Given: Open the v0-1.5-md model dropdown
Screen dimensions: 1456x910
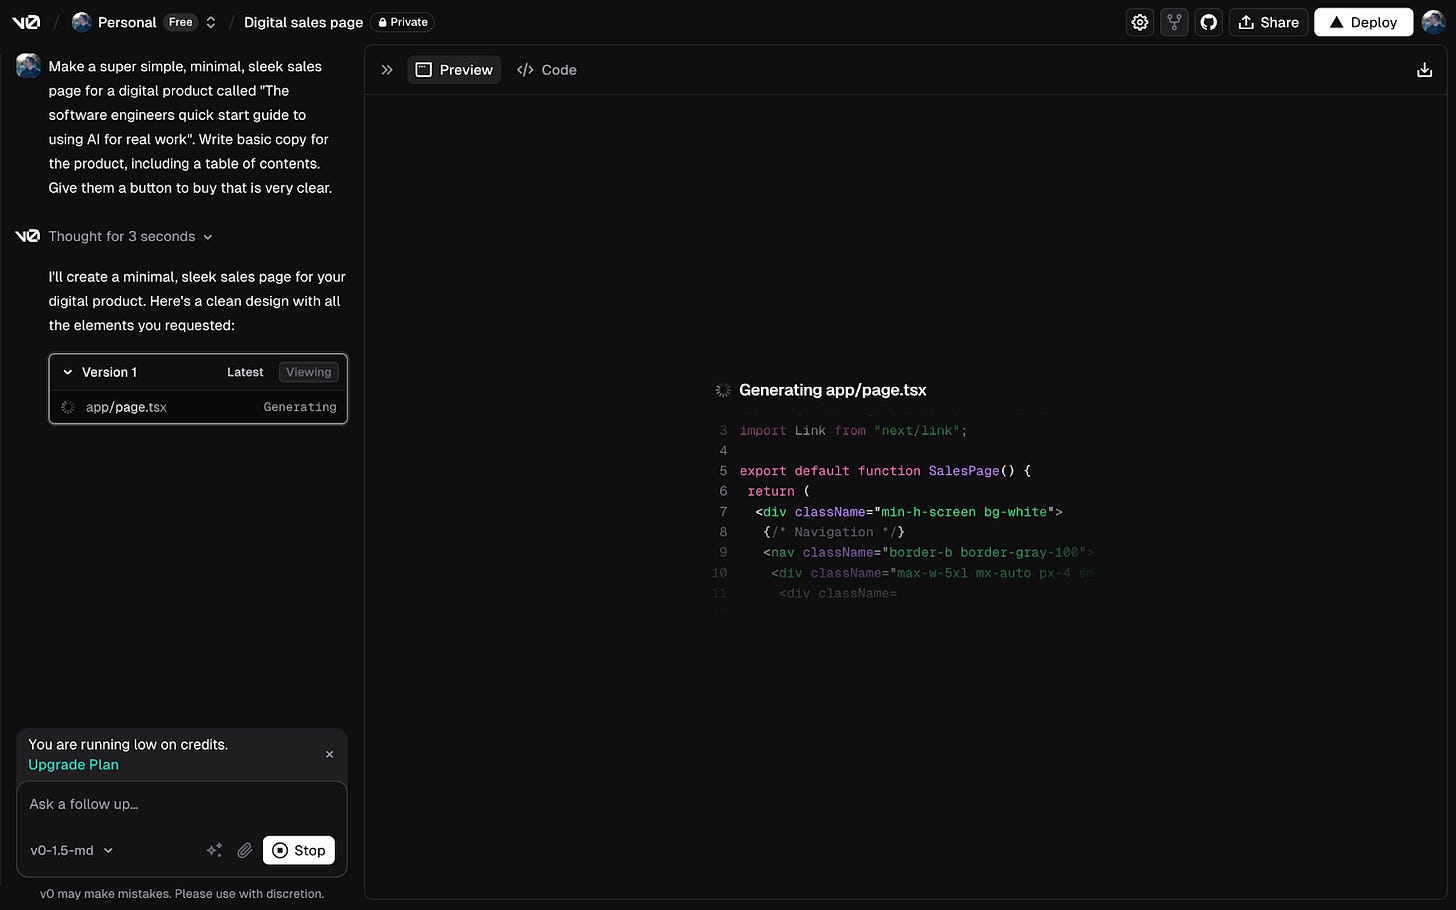Looking at the screenshot, I should click(72, 851).
